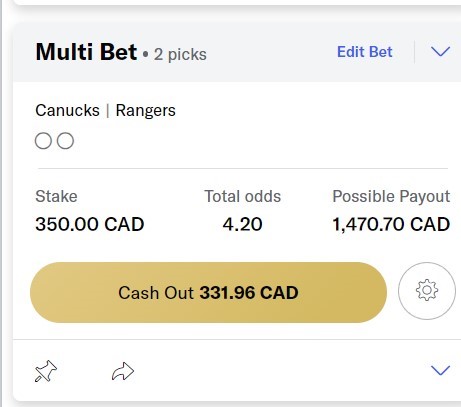Open Edit Bet
The width and height of the screenshot is (461, 407).
(365, 52)
